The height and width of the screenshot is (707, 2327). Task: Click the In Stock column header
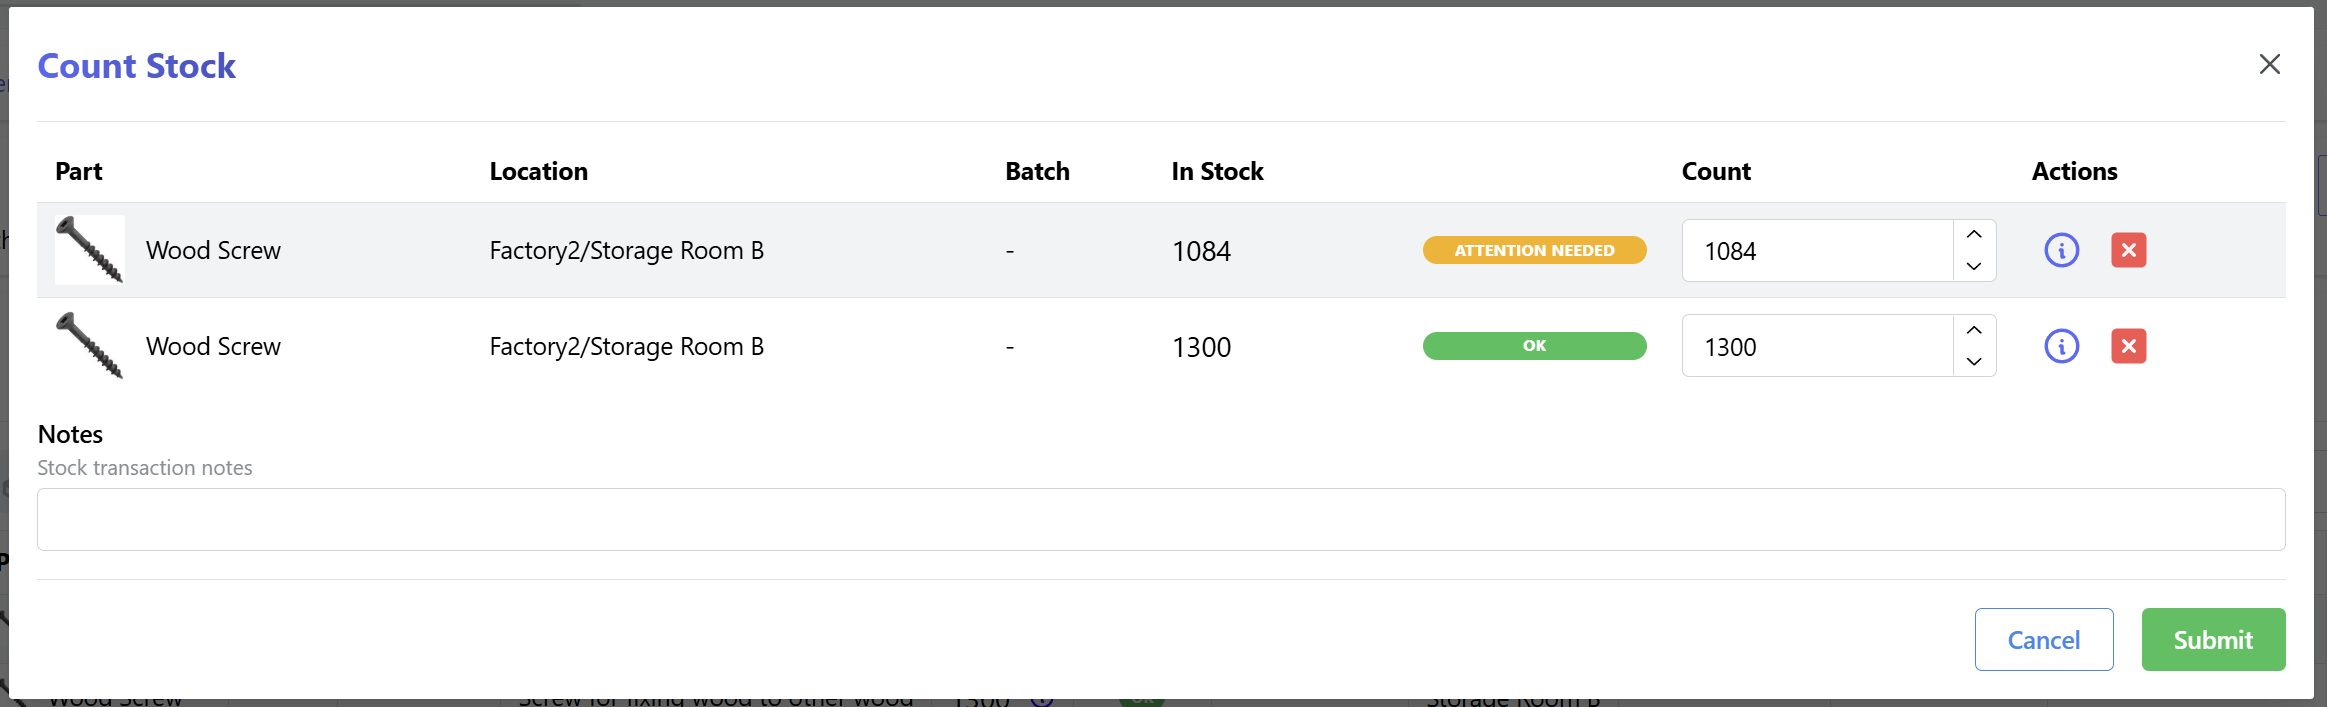[1216, 171]
